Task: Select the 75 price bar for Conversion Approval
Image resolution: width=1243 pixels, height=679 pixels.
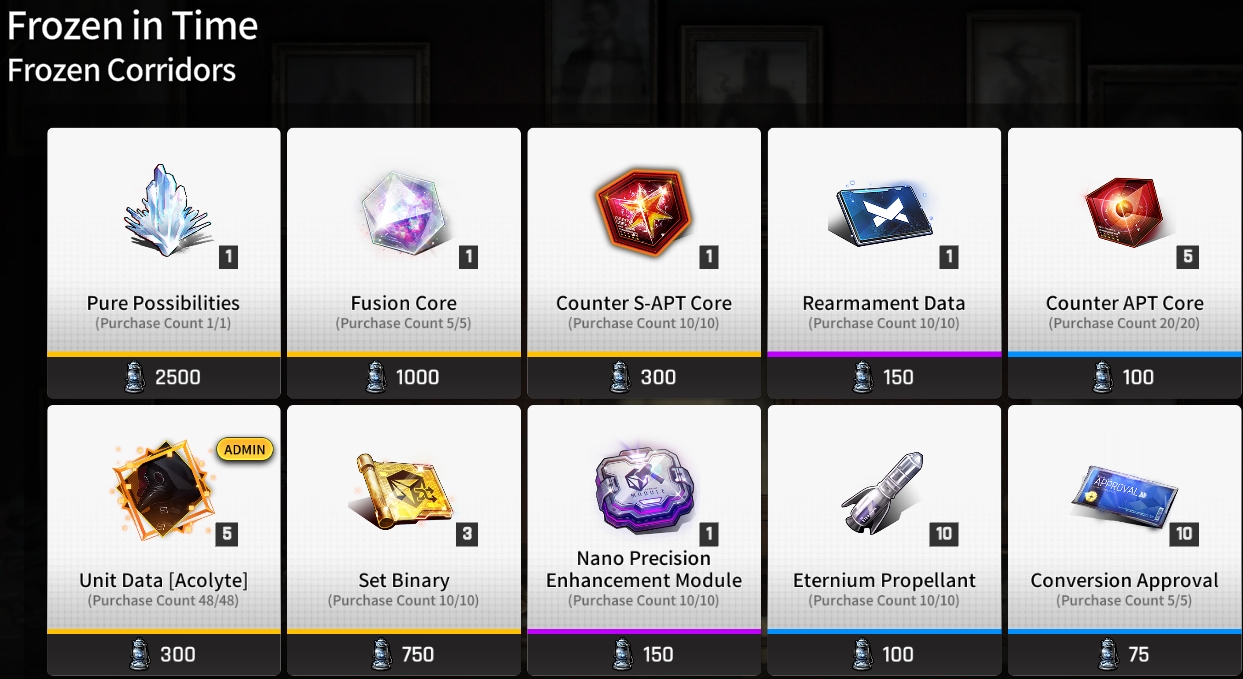Action: (x=1124, y=654)
